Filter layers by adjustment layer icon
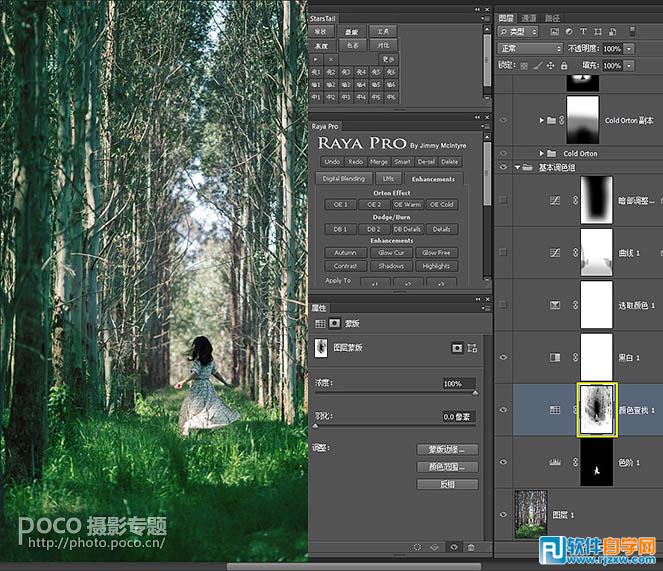Screen dimensions: 663x571 coord(569,32)
